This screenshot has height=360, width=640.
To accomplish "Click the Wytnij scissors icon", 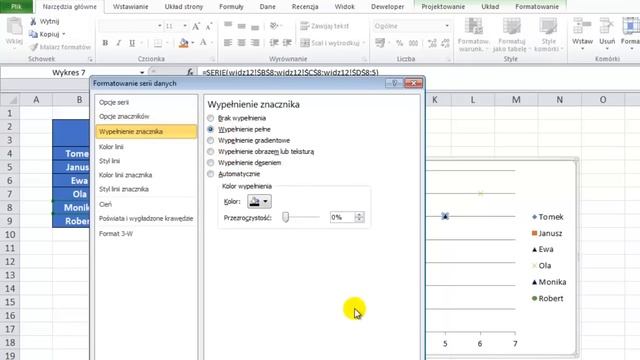I will click(x=33, y=21).
